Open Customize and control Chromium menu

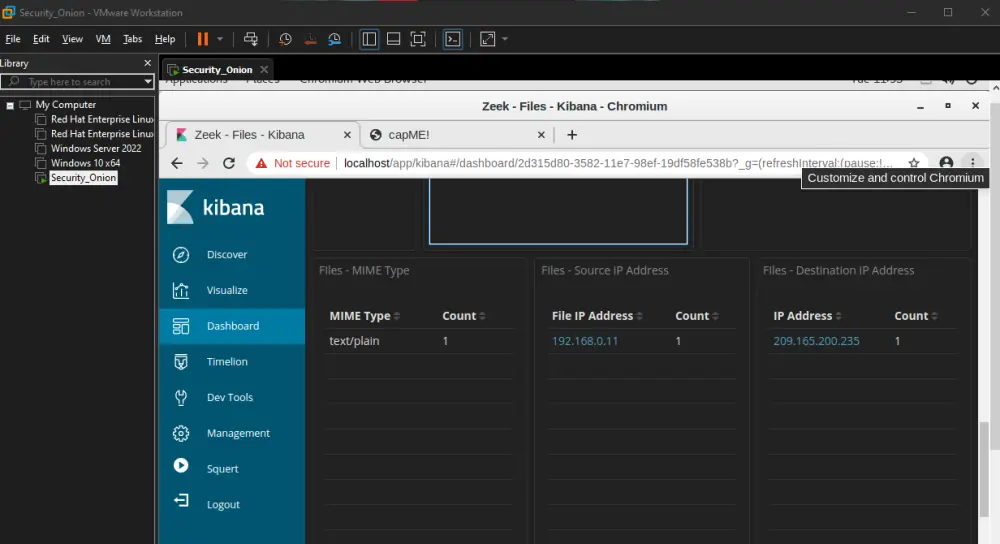pyautogui.click(x=973, y=163)
